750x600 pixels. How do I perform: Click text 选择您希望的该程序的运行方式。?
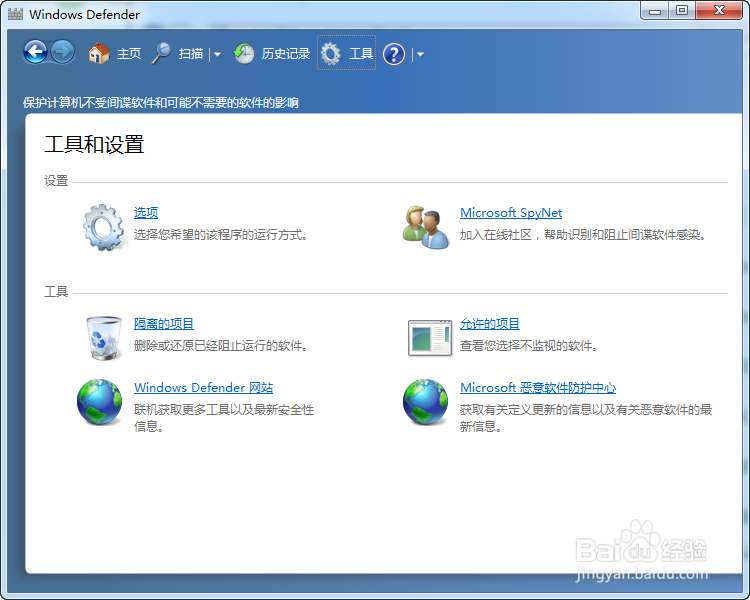point(221,235)
